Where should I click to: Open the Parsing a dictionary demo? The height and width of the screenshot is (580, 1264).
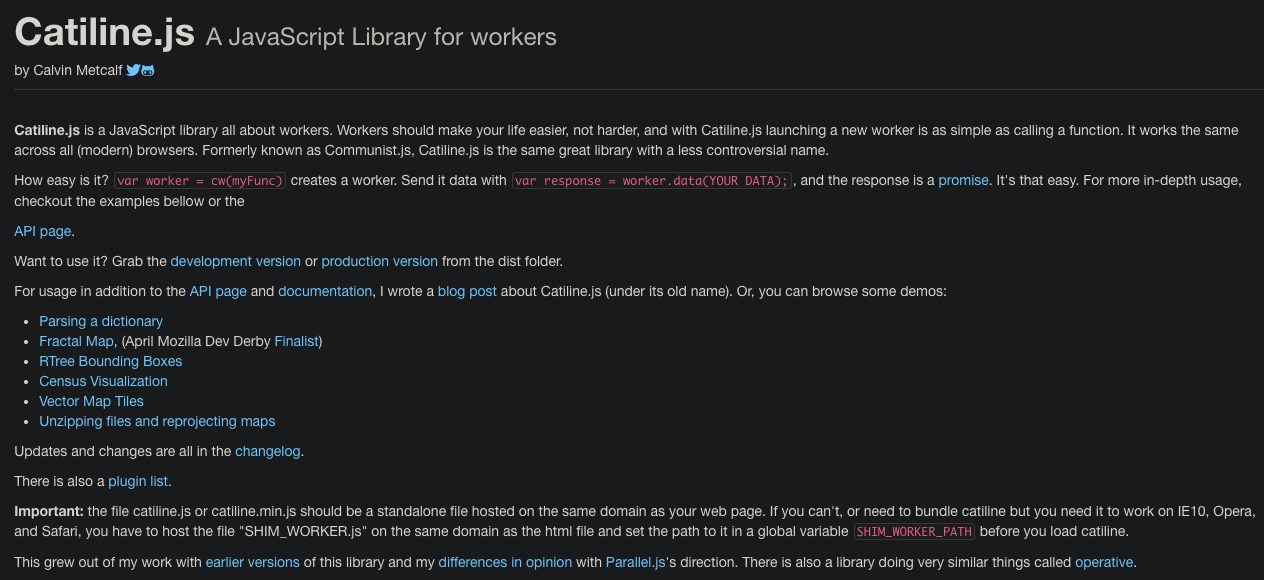101,321
